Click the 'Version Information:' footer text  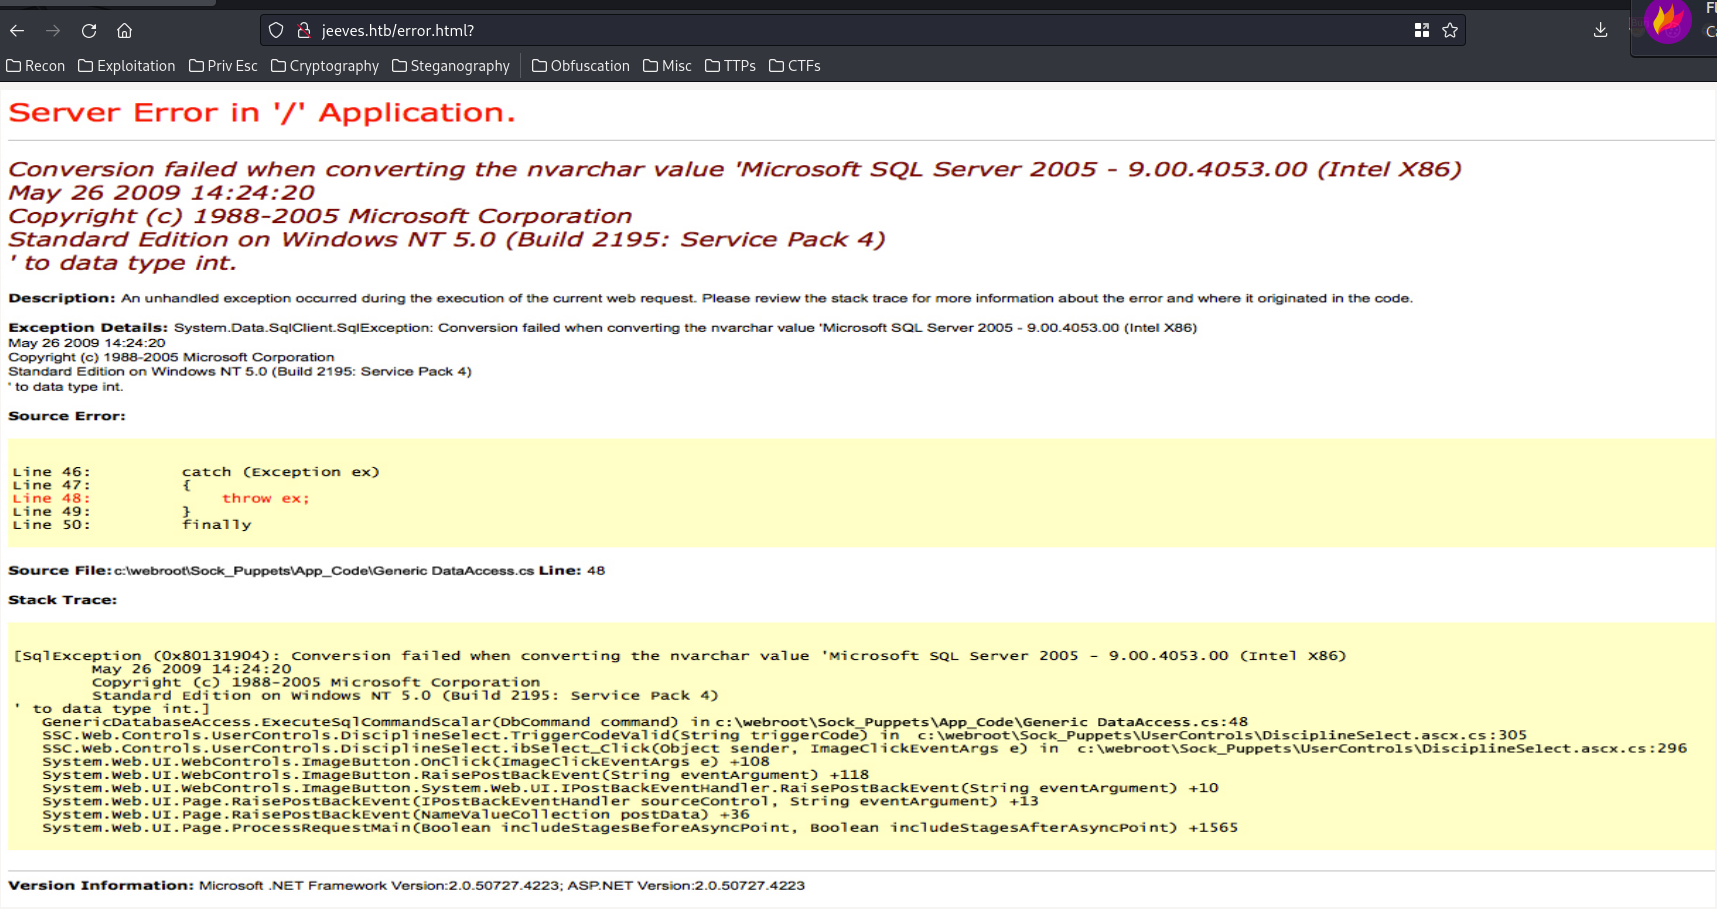pyautogui.click(x=101, y=885)
